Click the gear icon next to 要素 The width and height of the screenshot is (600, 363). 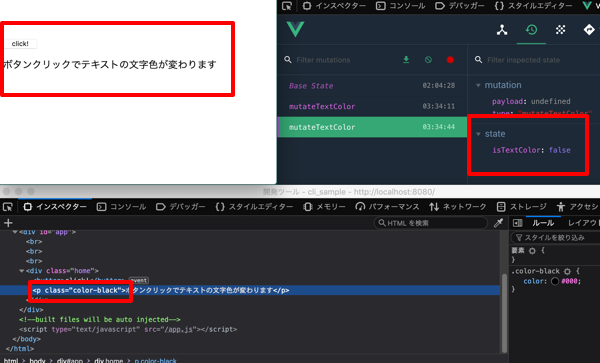[532, 251]
